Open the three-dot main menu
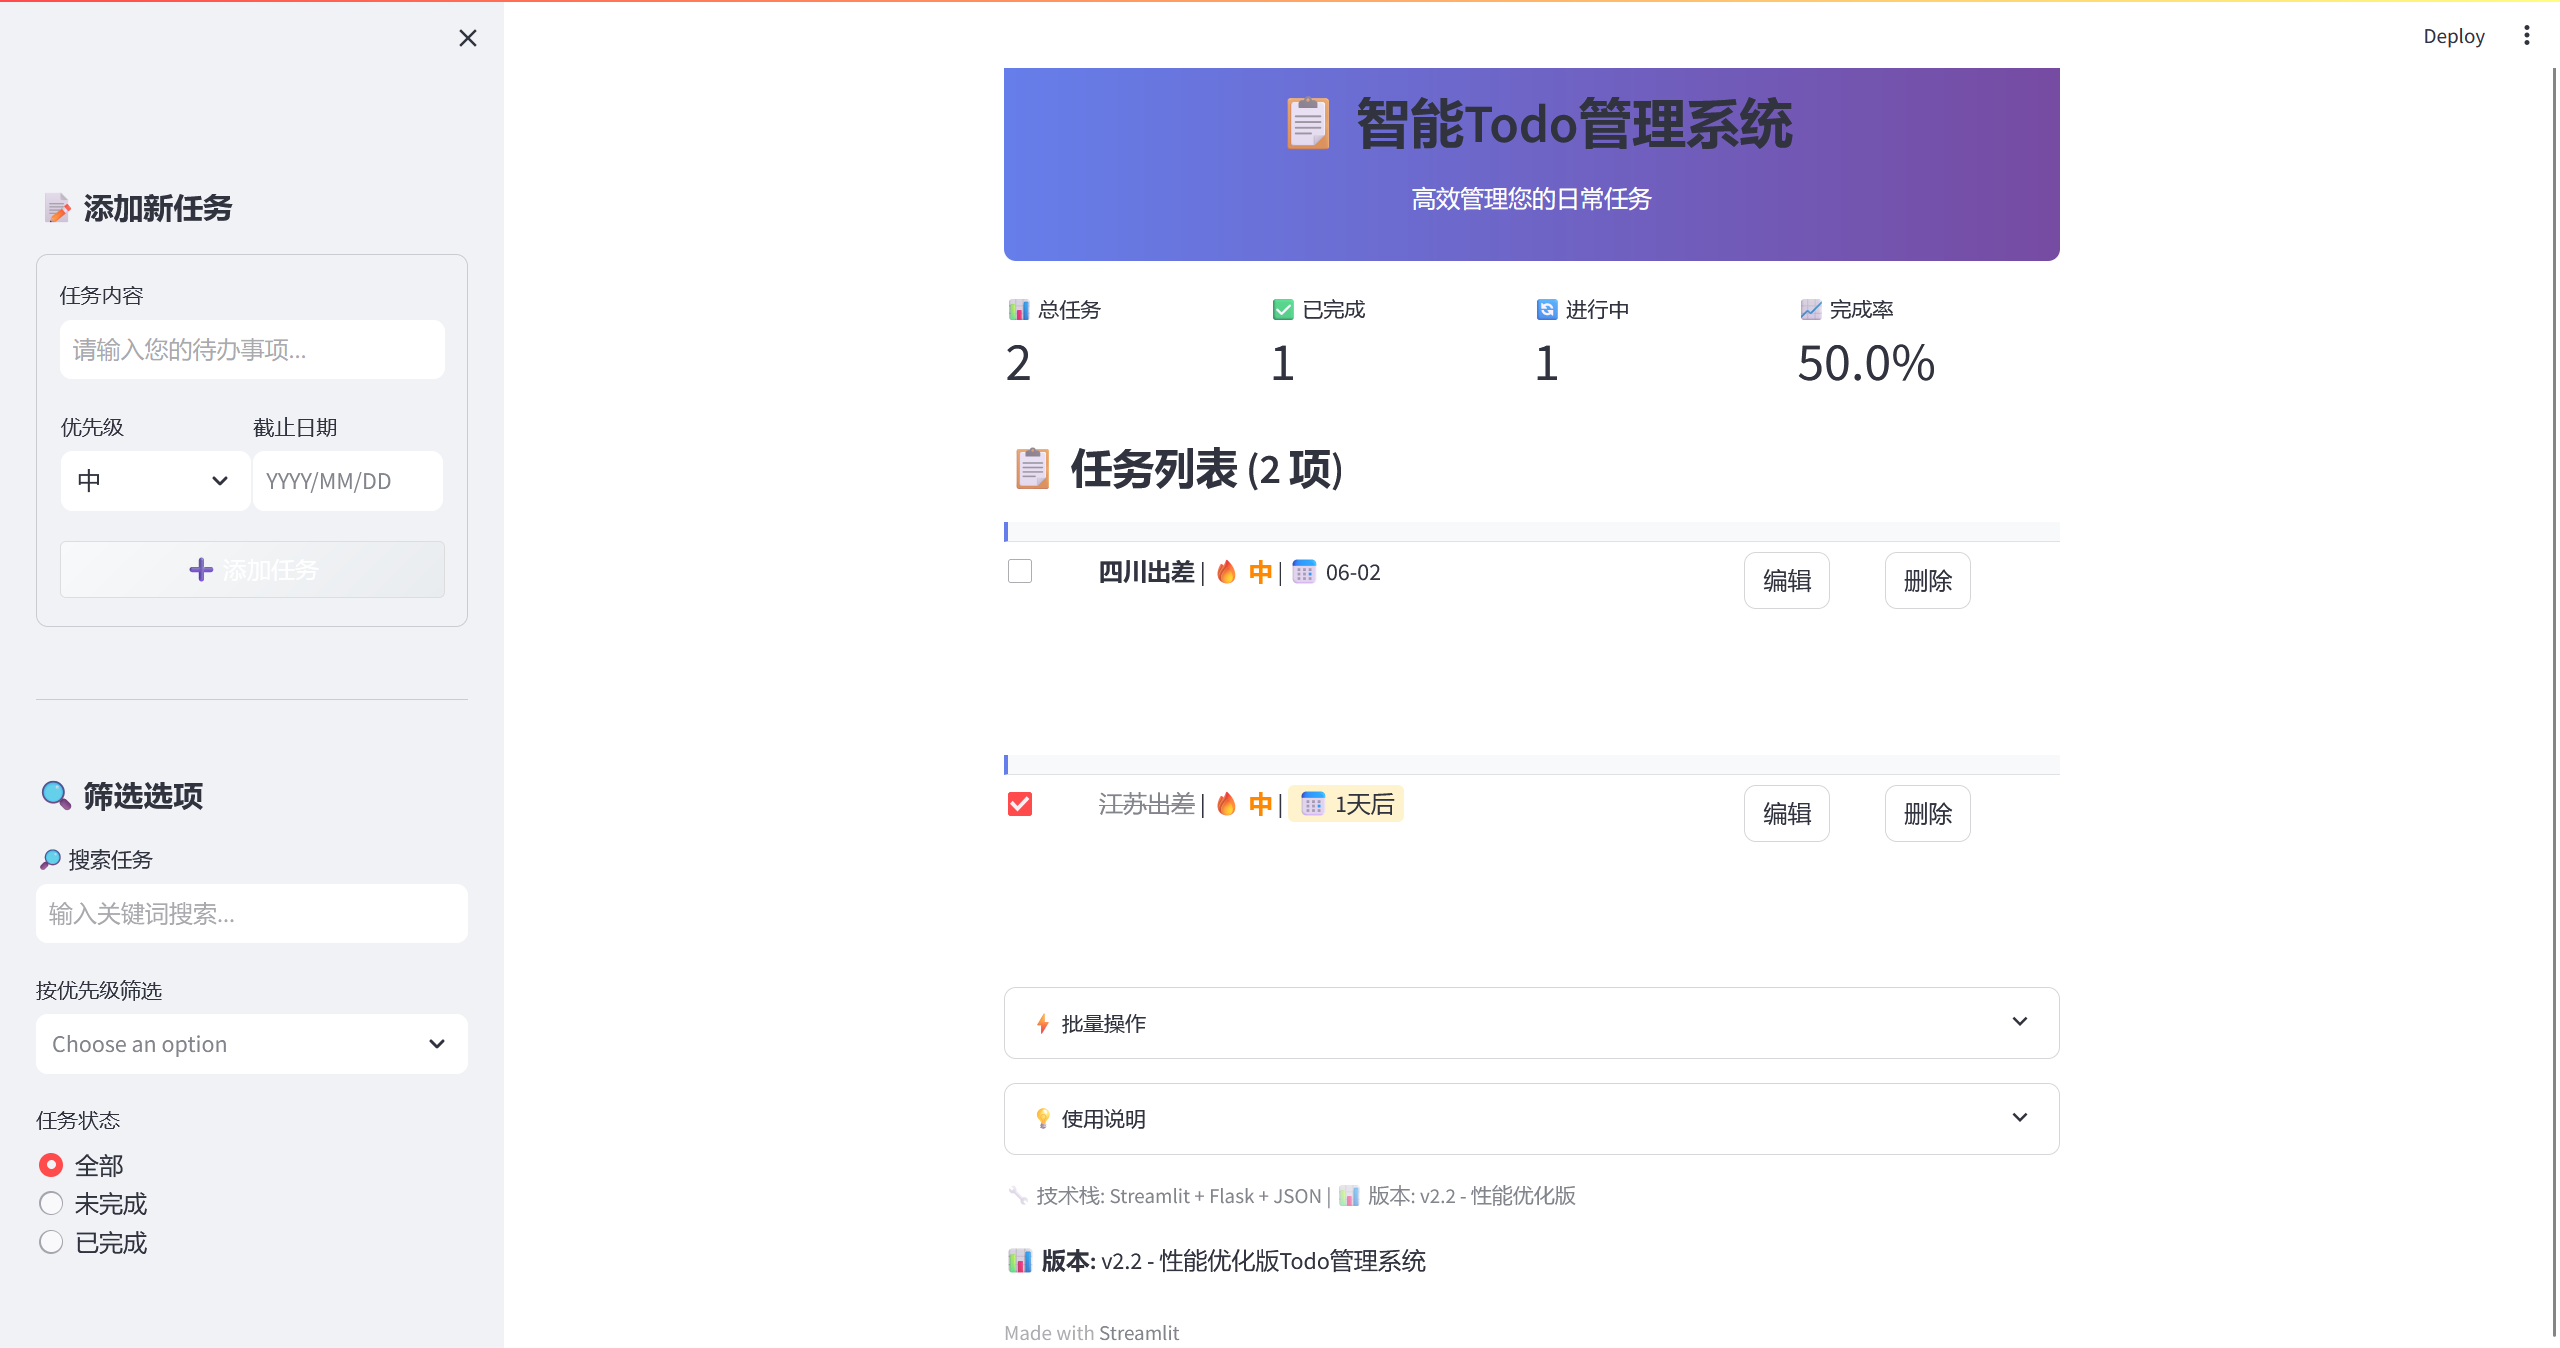2560x1348 pixels. 2526,36
